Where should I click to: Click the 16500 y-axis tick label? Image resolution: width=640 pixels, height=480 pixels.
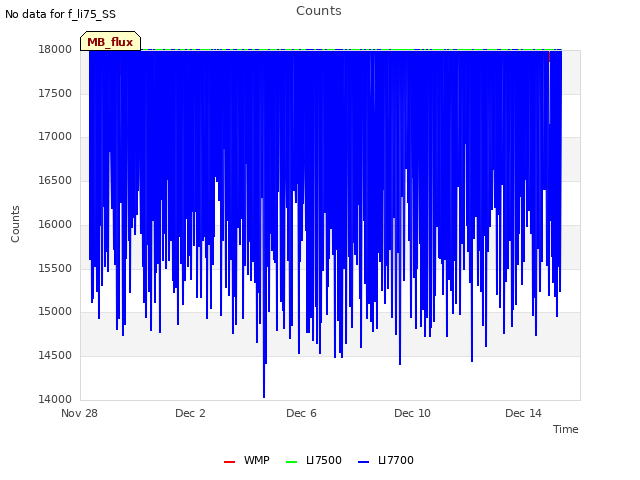click(x=55, y=180)
